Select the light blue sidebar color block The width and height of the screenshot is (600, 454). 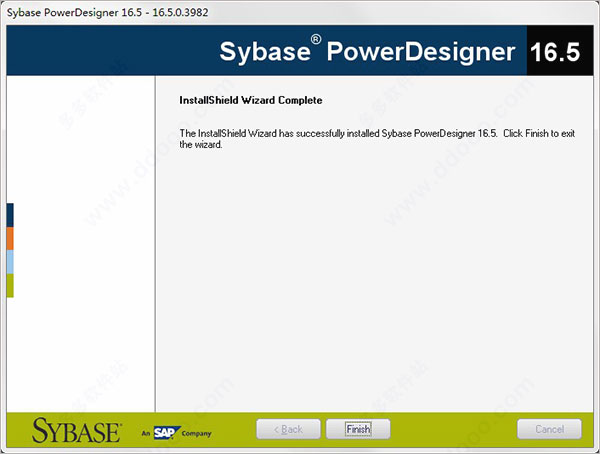(x=10, y=262)
